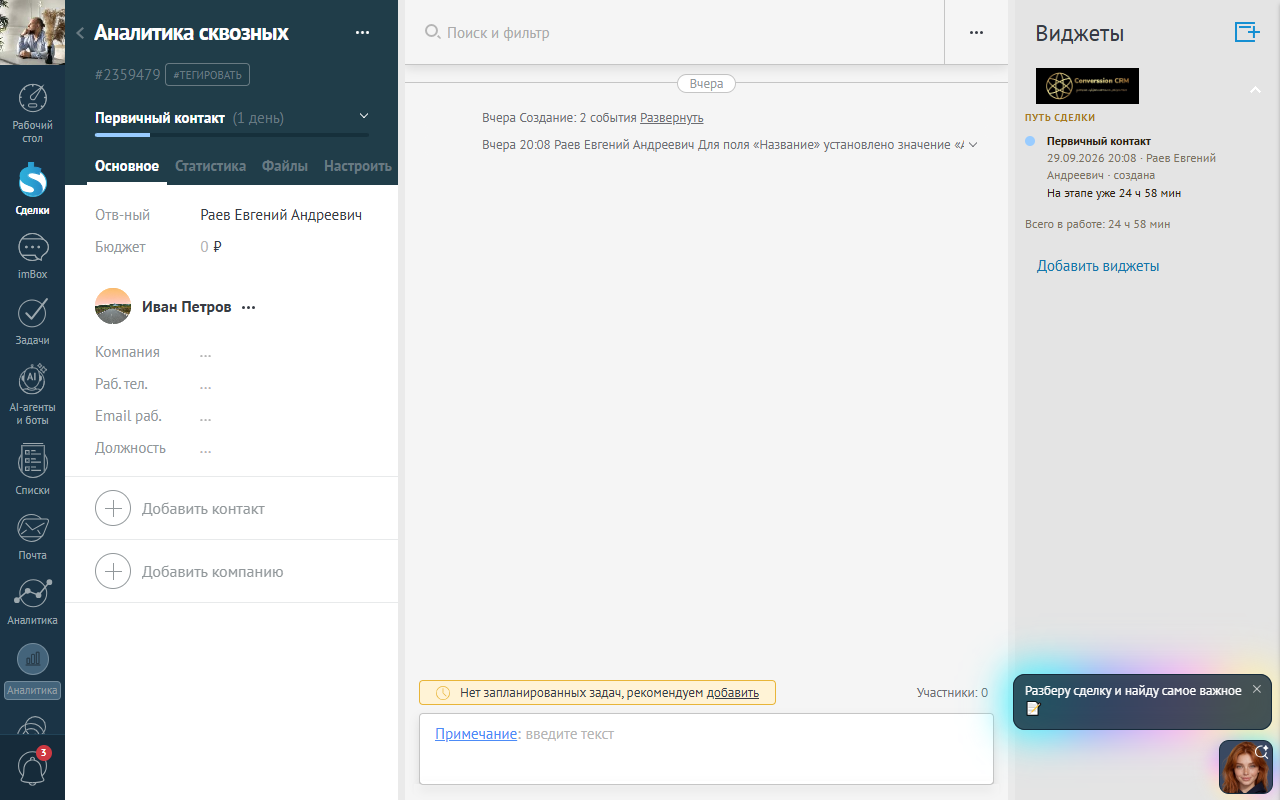
Task: Open feed options three-dots near search
Action: point(976,32)
